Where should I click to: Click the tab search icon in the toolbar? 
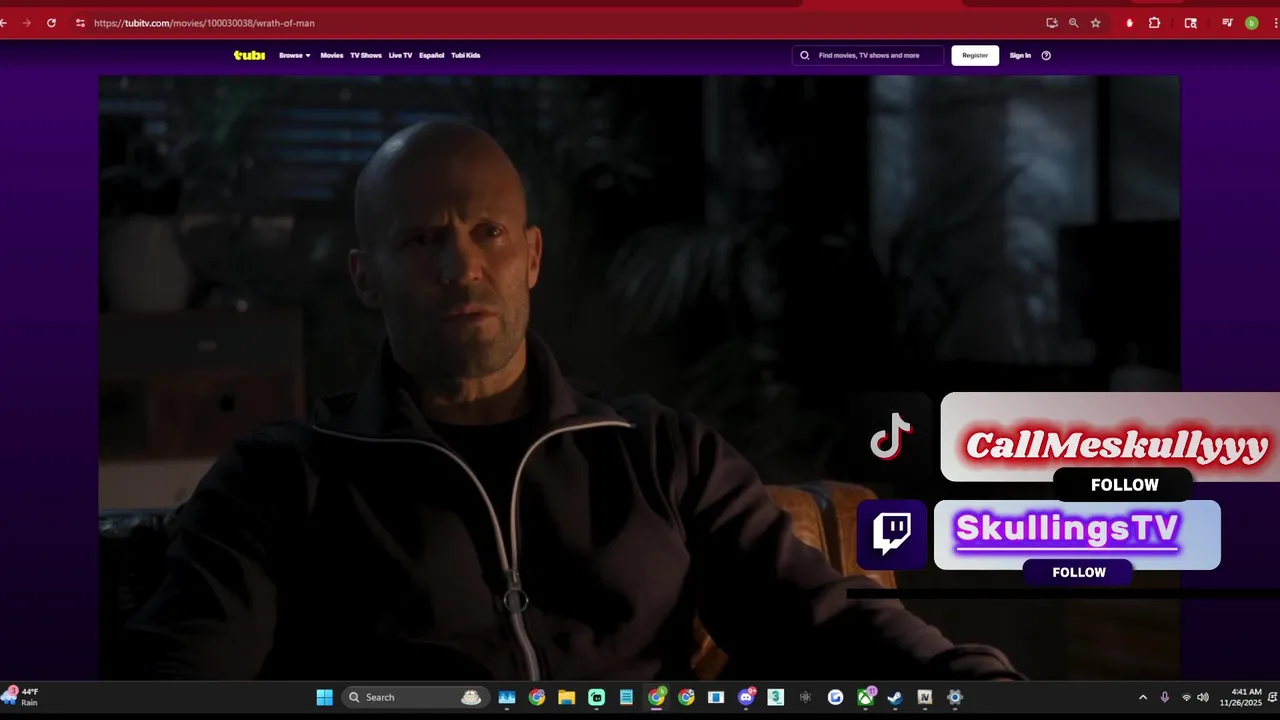coord(1190,23)
